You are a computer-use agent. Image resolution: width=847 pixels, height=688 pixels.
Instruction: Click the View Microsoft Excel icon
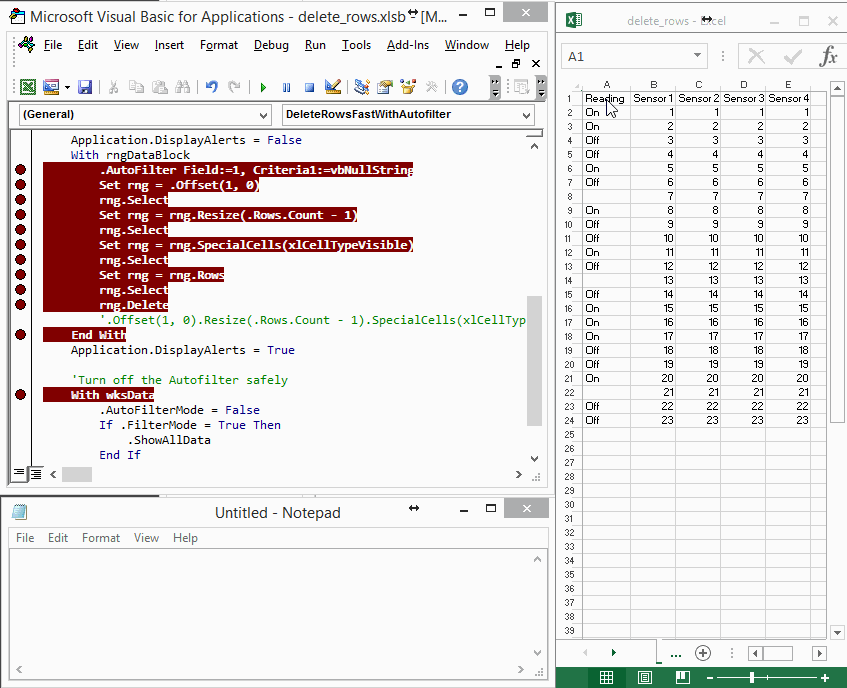point(28,87)
